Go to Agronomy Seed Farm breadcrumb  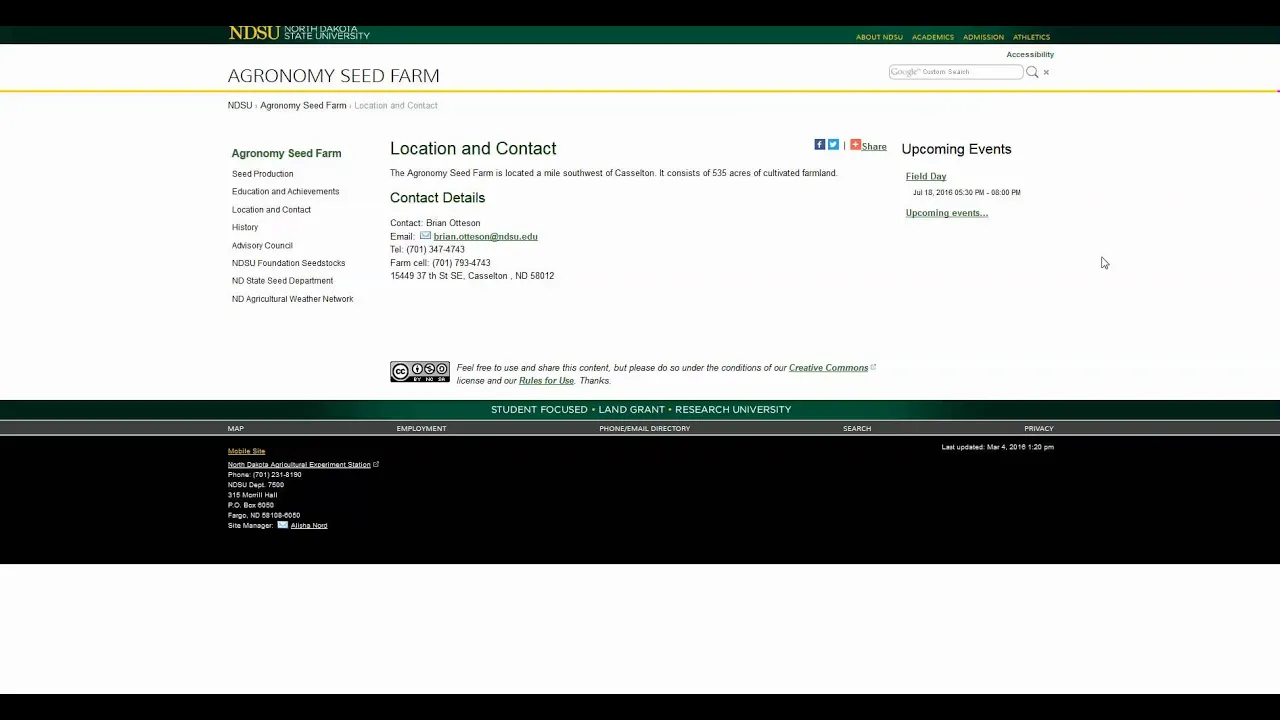303,105
